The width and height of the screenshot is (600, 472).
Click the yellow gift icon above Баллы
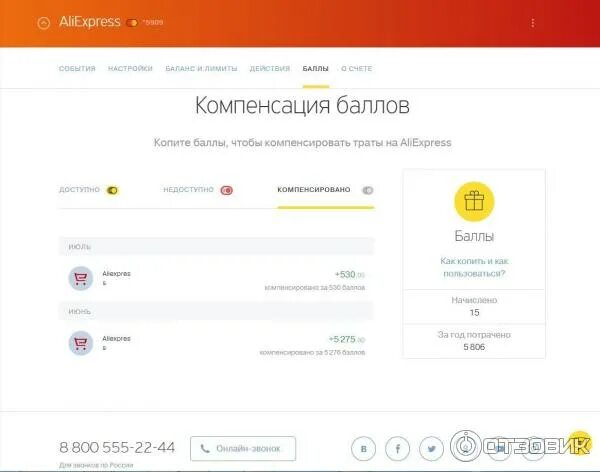(474, 201)
